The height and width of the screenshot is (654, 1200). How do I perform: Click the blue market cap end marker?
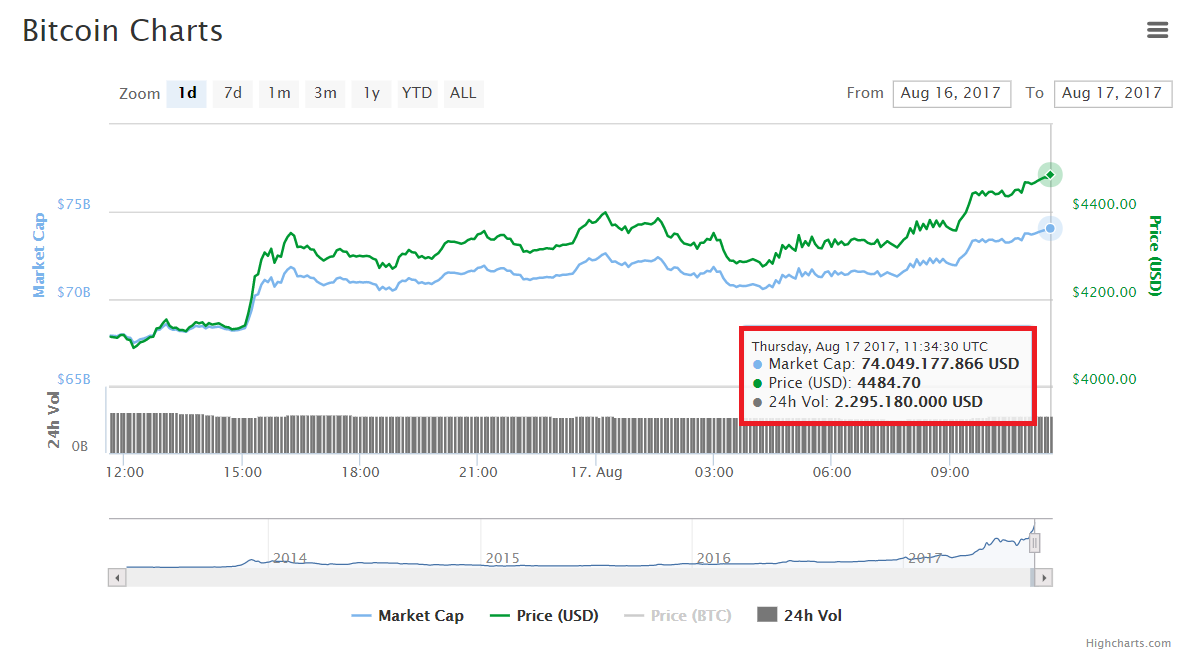tap(1050, 228)
